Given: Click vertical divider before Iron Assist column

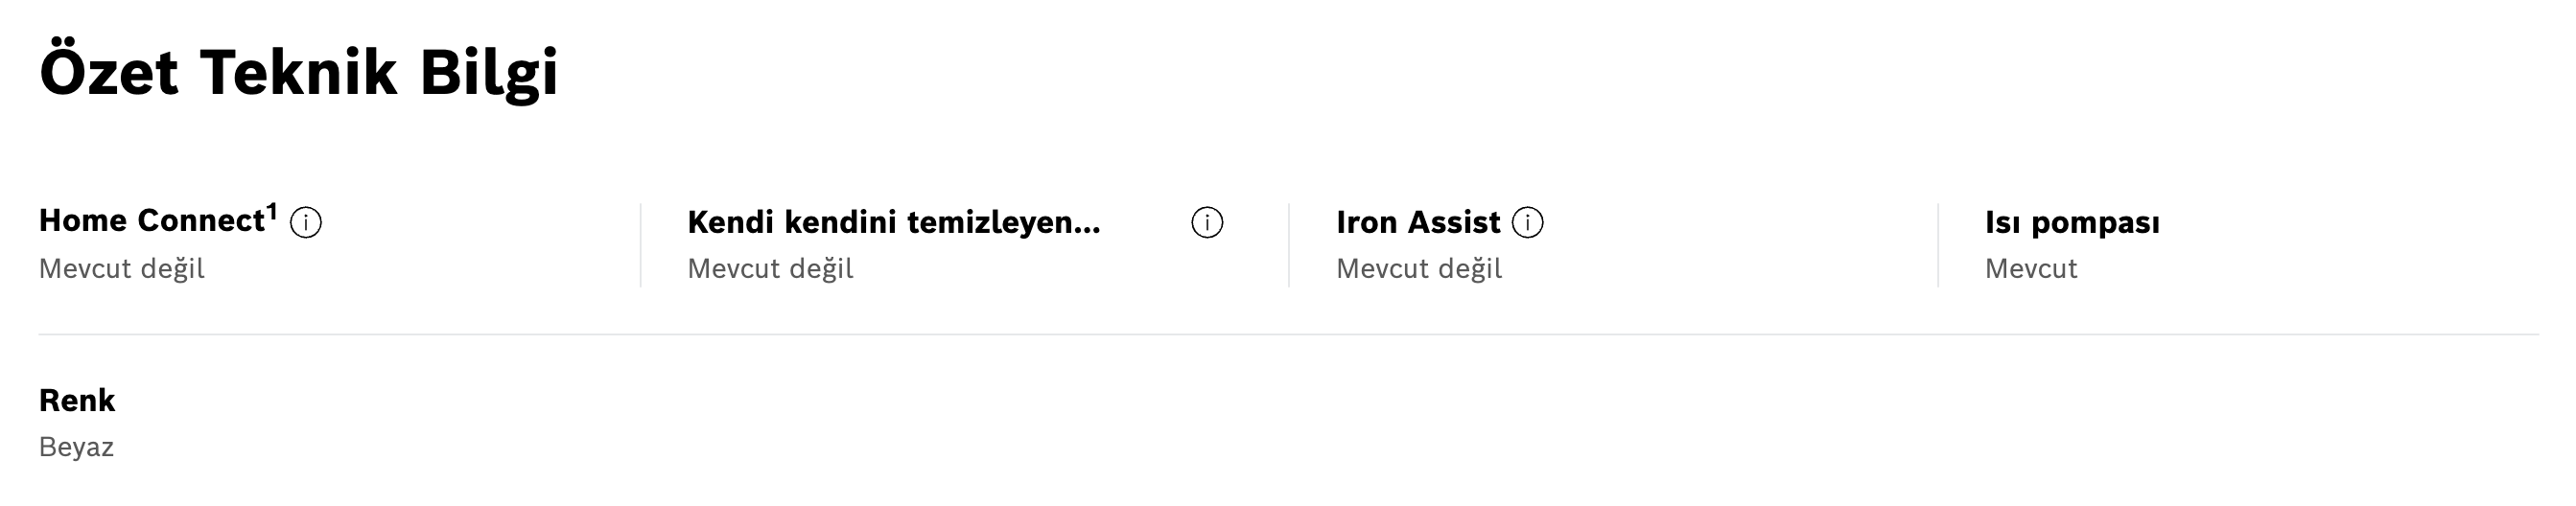Looking at the screenshot, I should coord(1289,245).
